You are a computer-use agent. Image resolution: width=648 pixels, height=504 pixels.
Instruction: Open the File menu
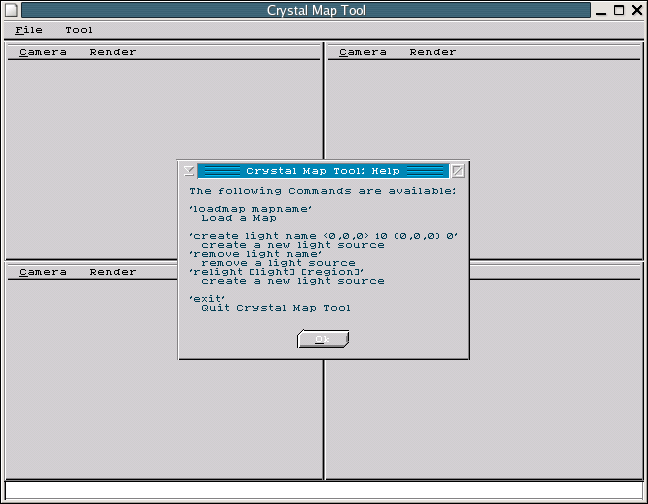coord(29,30)
